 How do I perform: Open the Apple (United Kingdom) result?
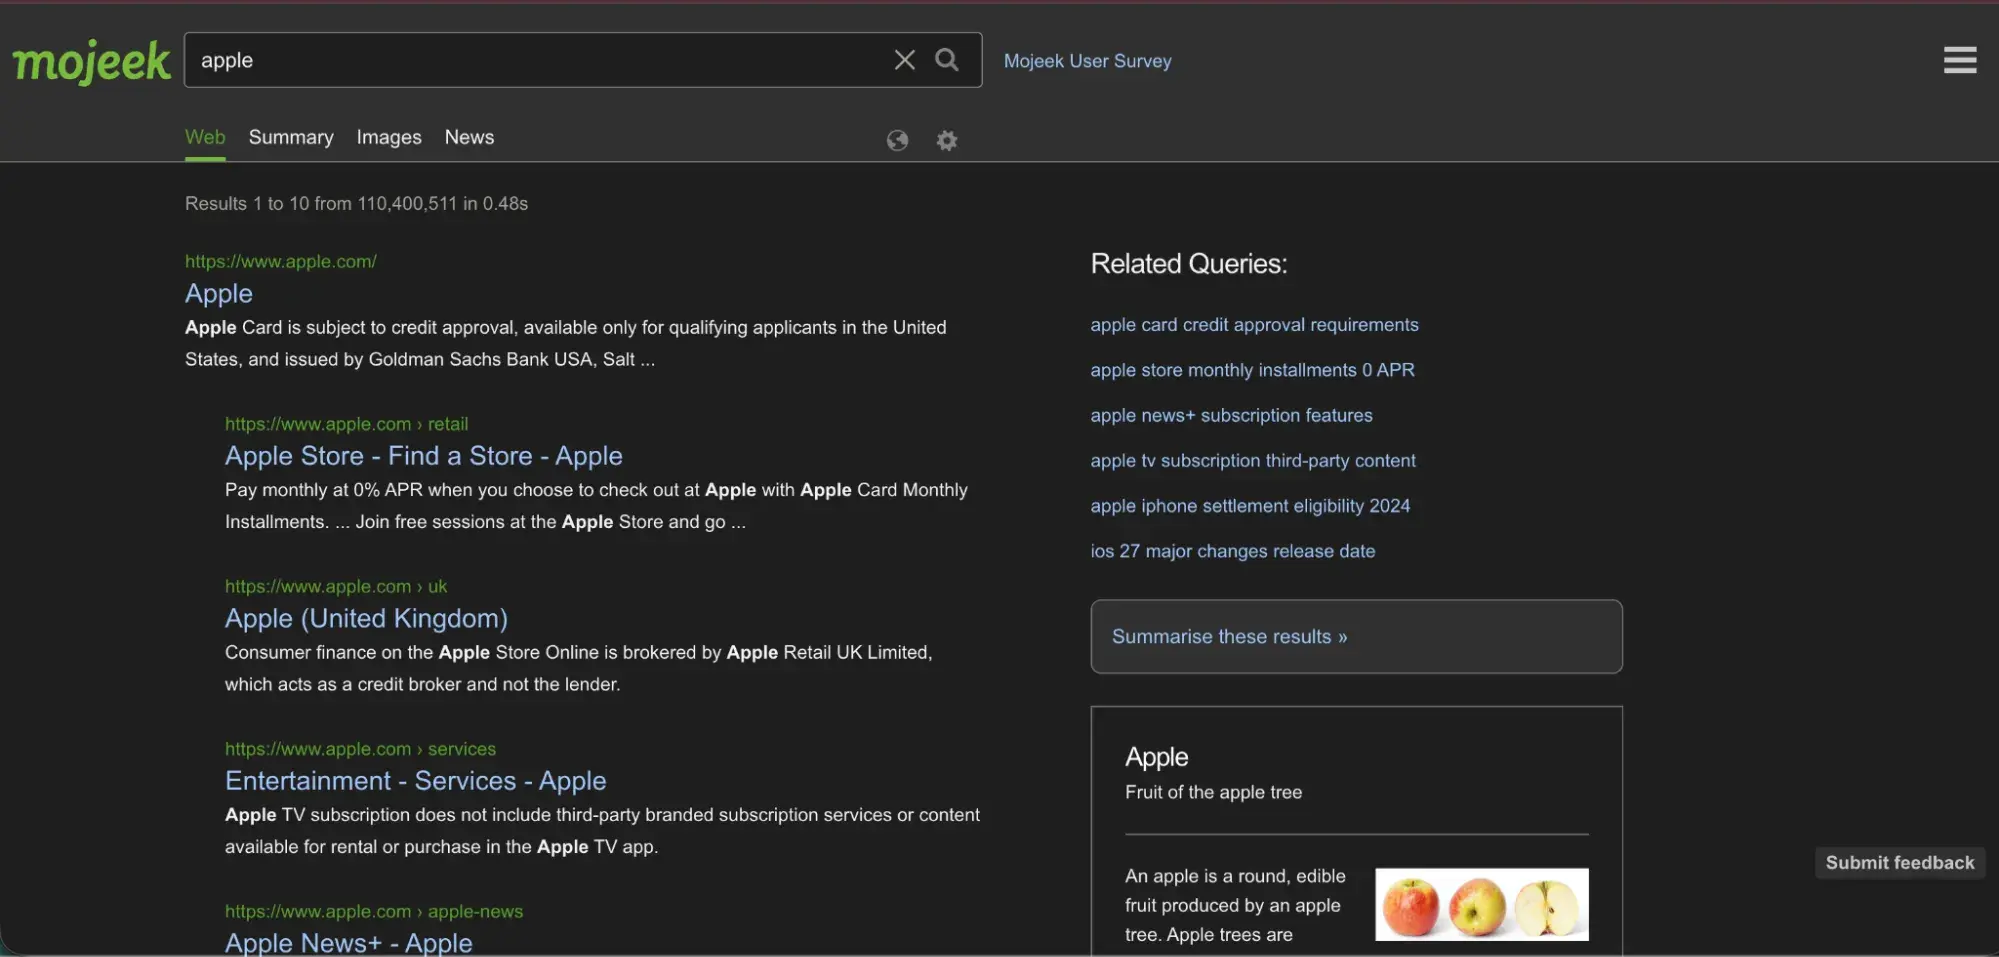(366, 618)
